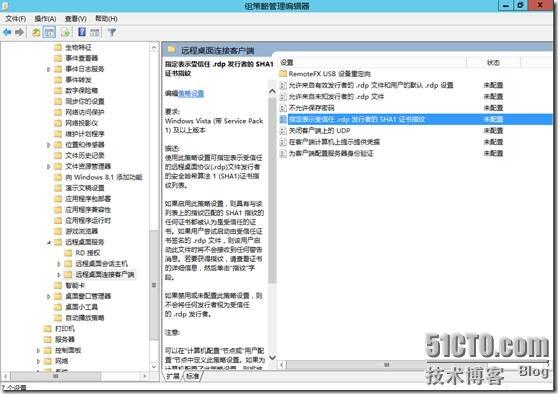Click folder icon of 服务器 tree node
The height and width of the screenshot is (394, 558).
(48, 339)
